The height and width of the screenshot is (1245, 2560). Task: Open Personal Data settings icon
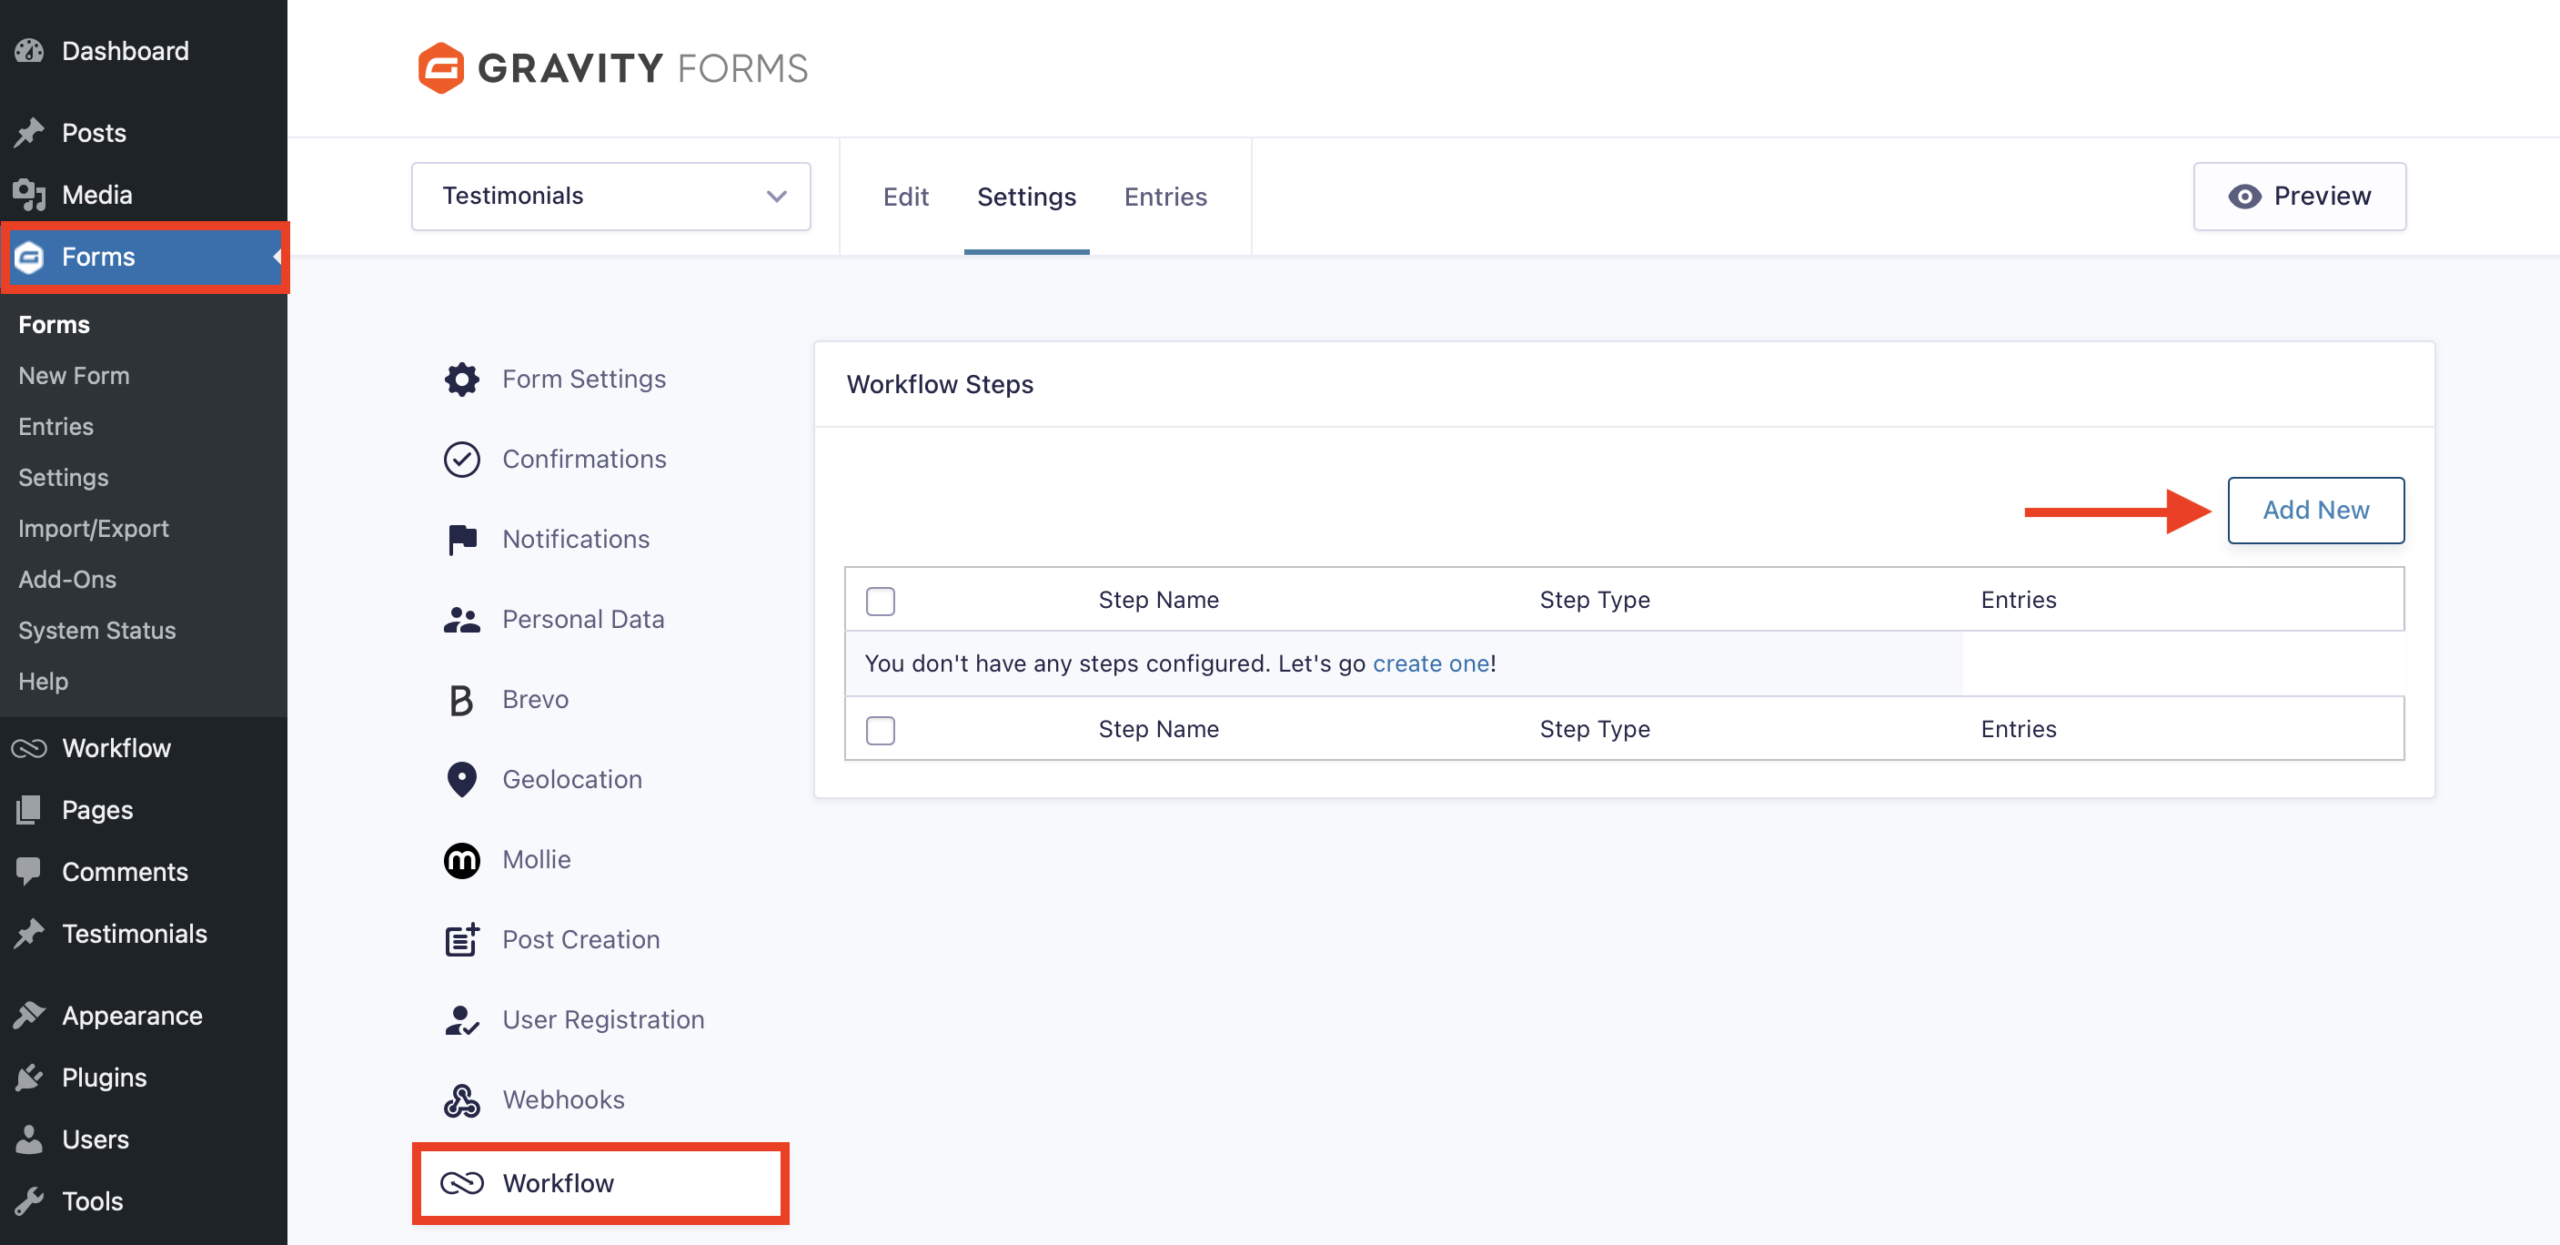tap(461, 618)
